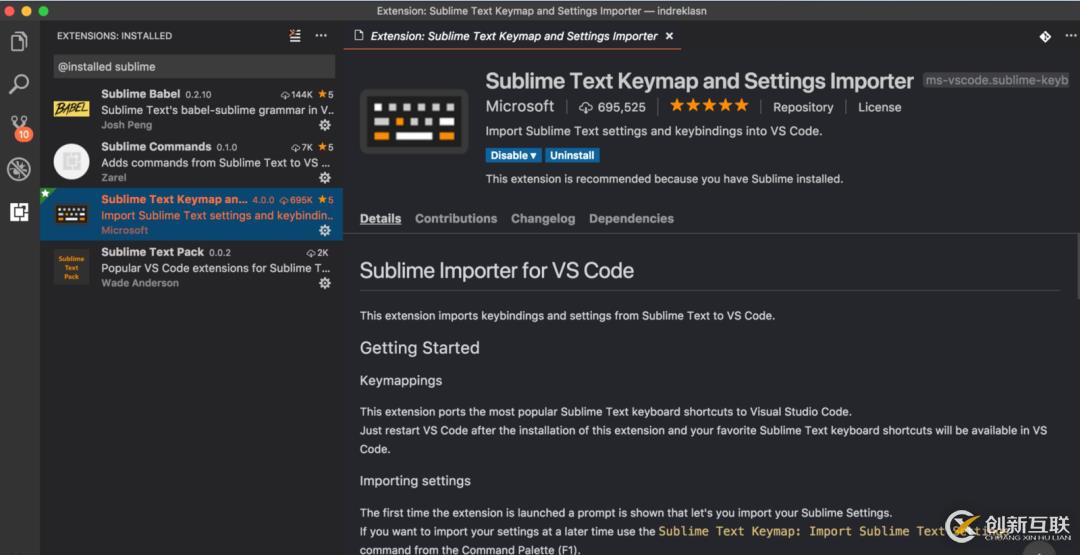Click the Uninstall button

point(572,155)
